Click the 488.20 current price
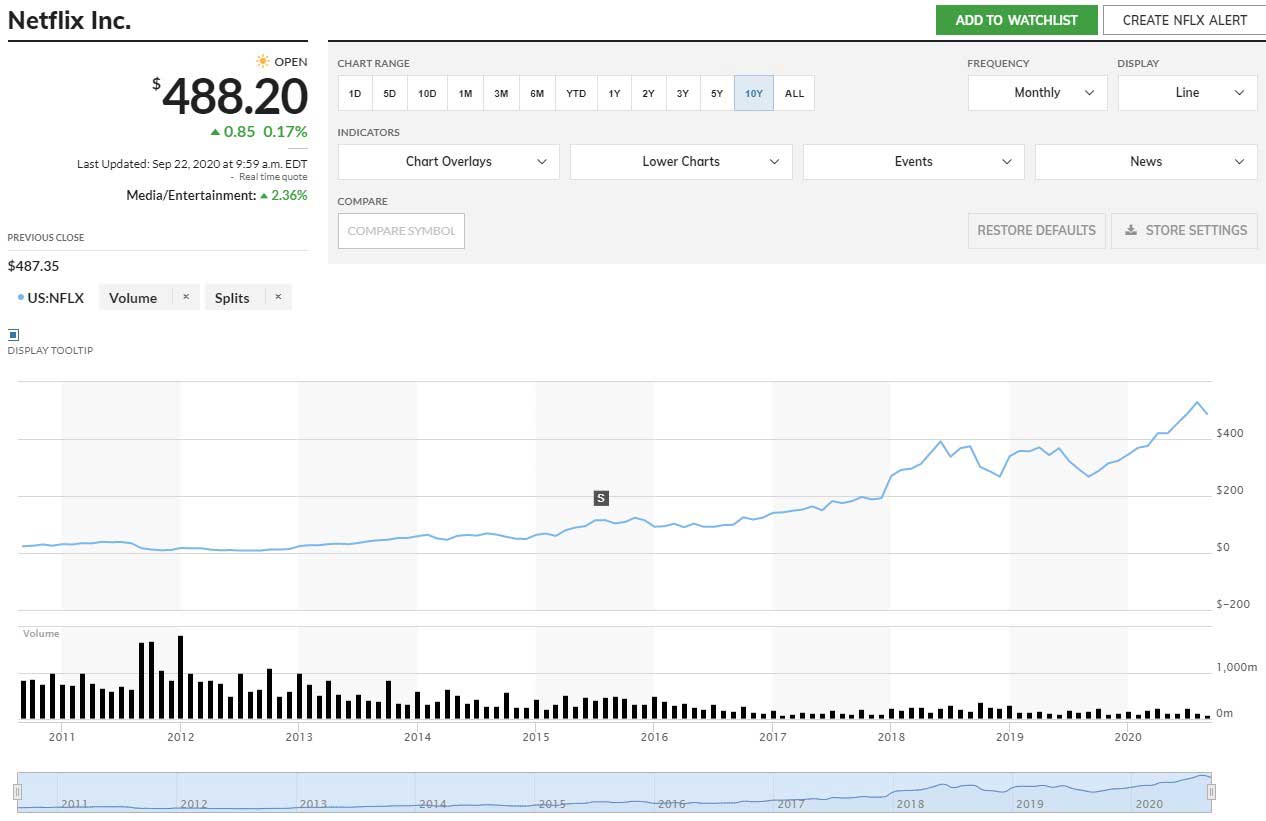The width and height of the screenshot is (1266, 821). coord(235,97)
